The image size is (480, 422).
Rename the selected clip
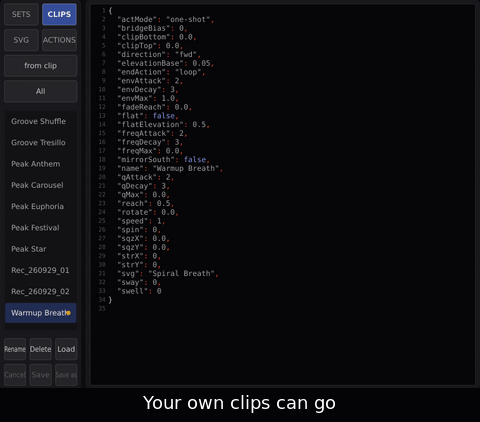[15, 349]
